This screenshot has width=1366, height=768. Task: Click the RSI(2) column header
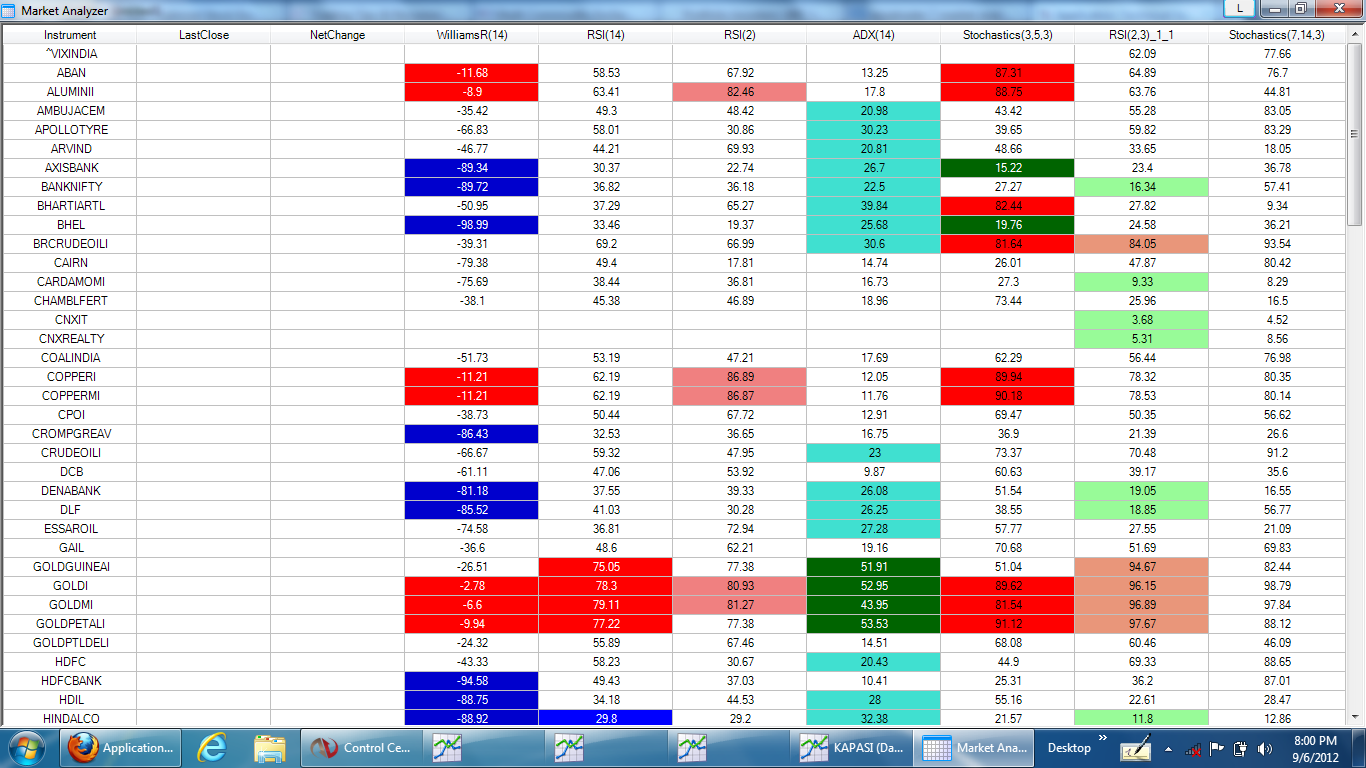pos(740,35)
